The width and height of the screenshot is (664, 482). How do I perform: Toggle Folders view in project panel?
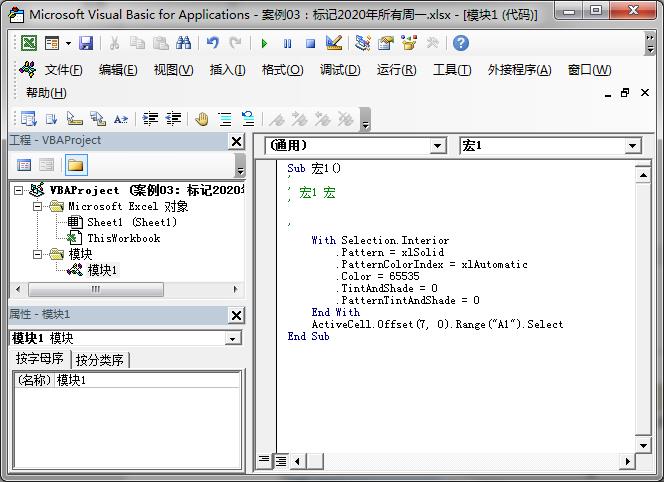tap(76, 165)
